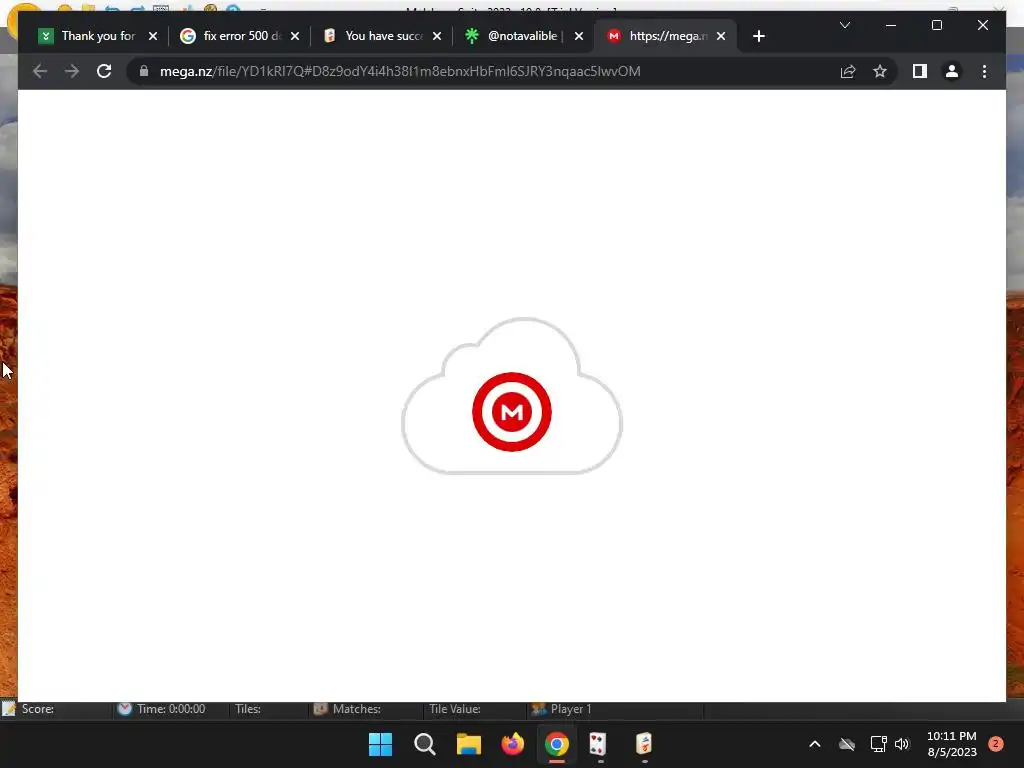Show hidden system tray icons

tap(814, 744)
